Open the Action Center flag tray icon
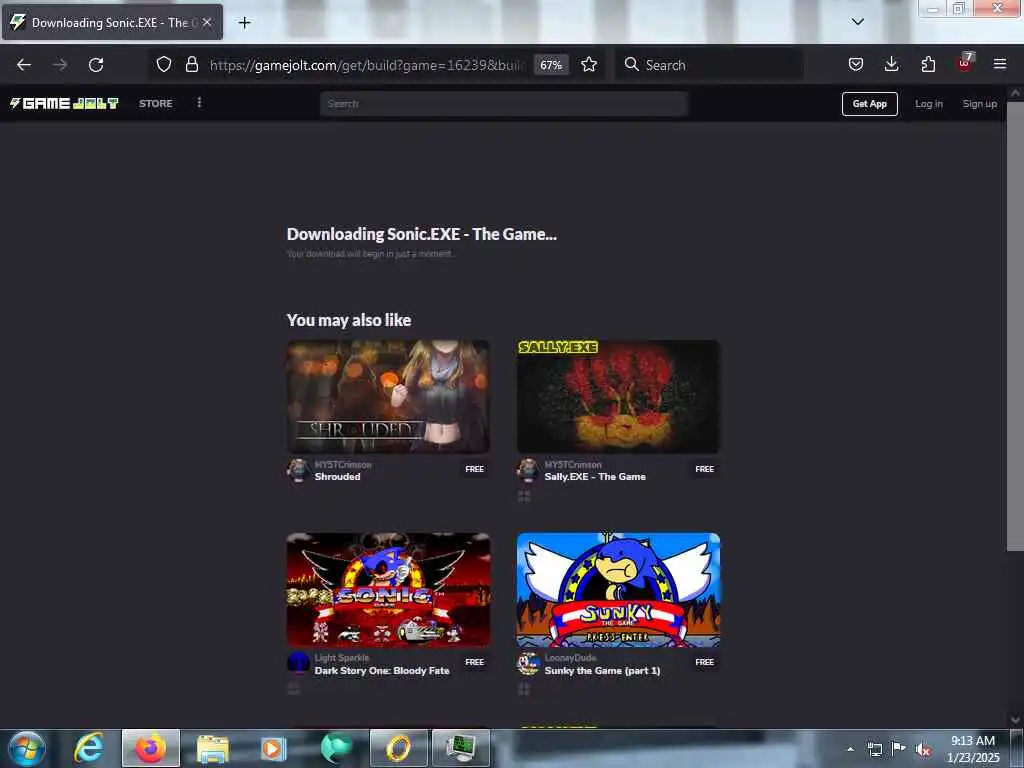 (x=899, y=748)
